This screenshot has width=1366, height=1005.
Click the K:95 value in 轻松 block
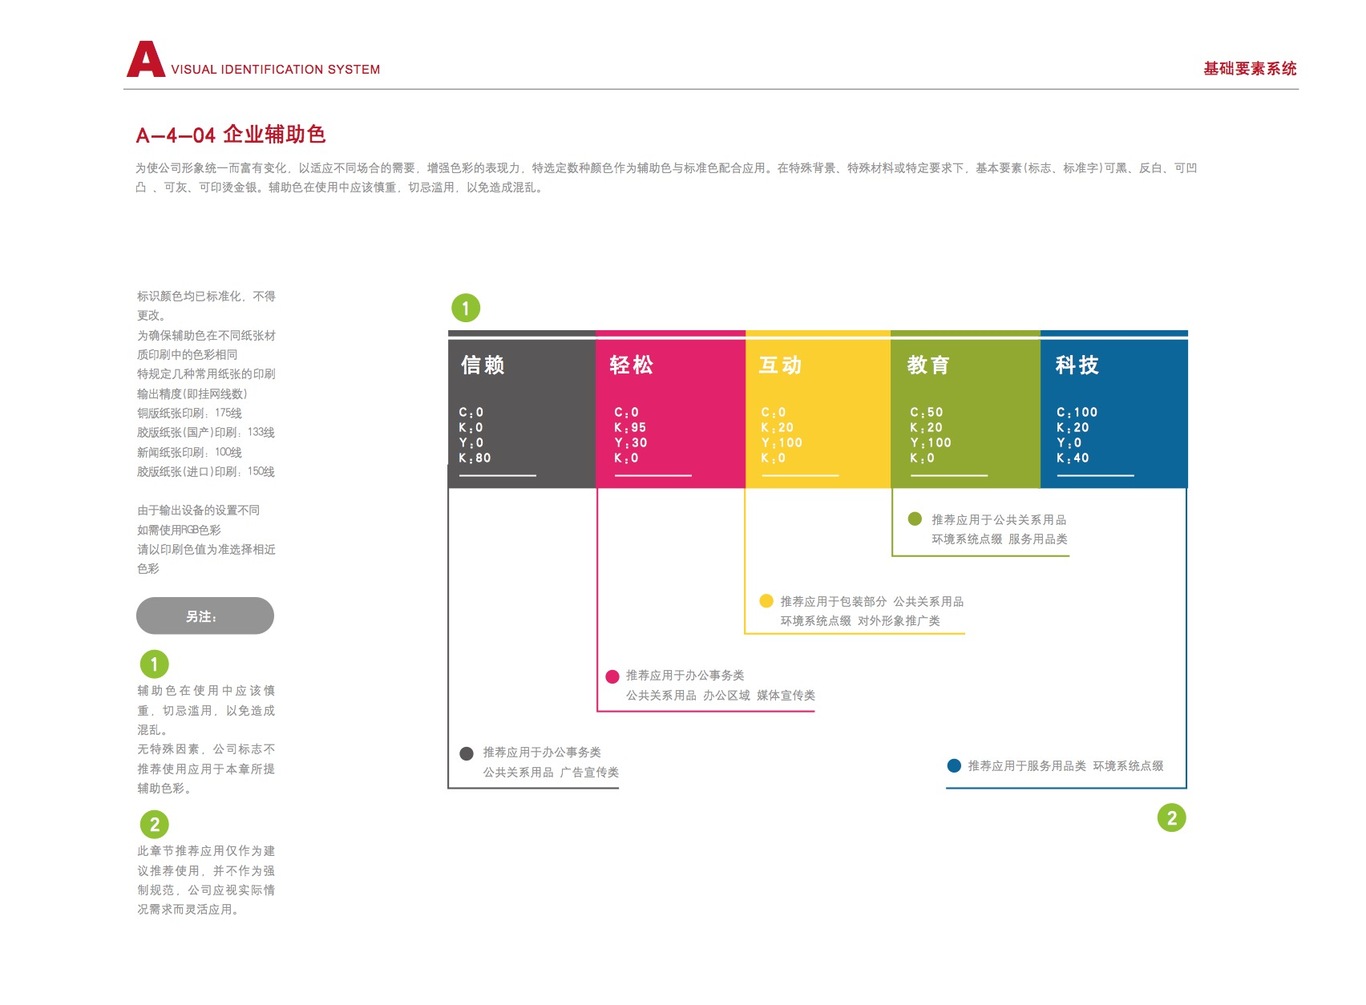pyautogui.click(x=630, y=428)
